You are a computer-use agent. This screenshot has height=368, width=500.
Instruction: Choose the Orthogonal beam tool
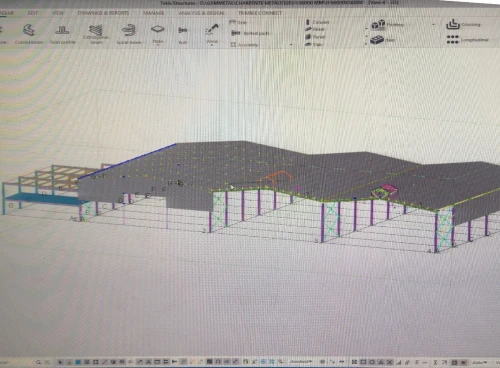(x=96, y=34)
